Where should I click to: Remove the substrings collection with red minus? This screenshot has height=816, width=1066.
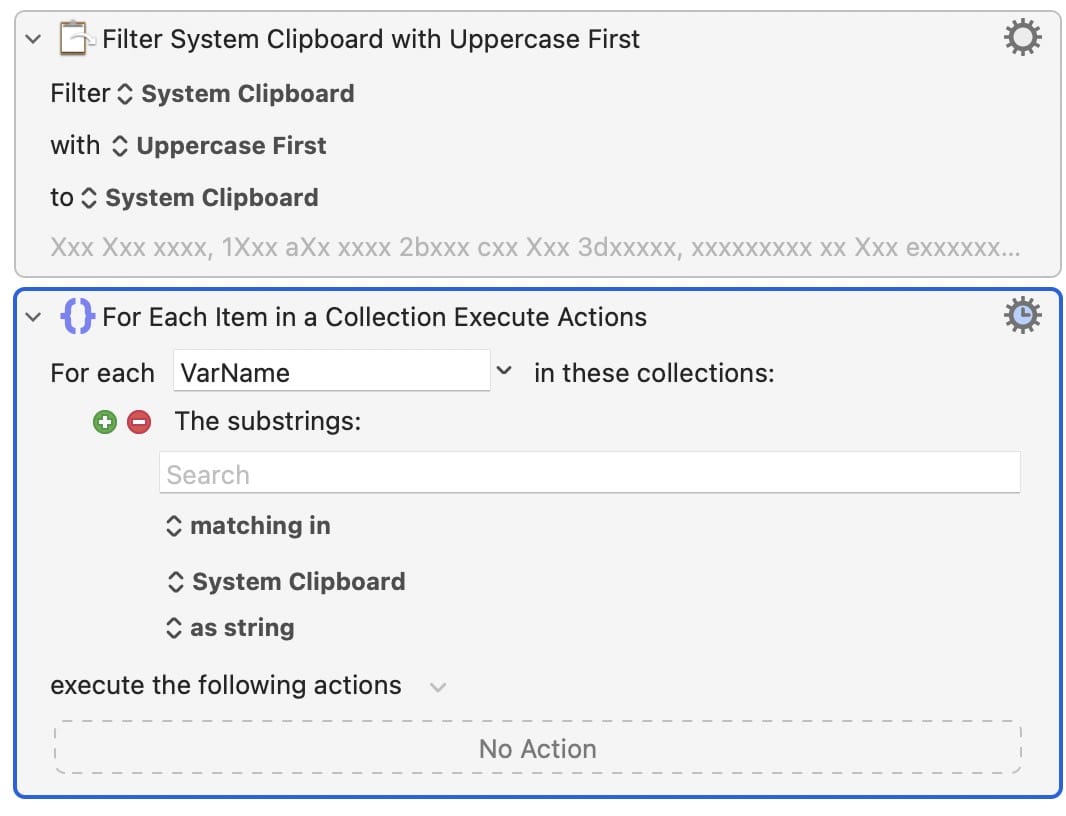tap(140, 422)
